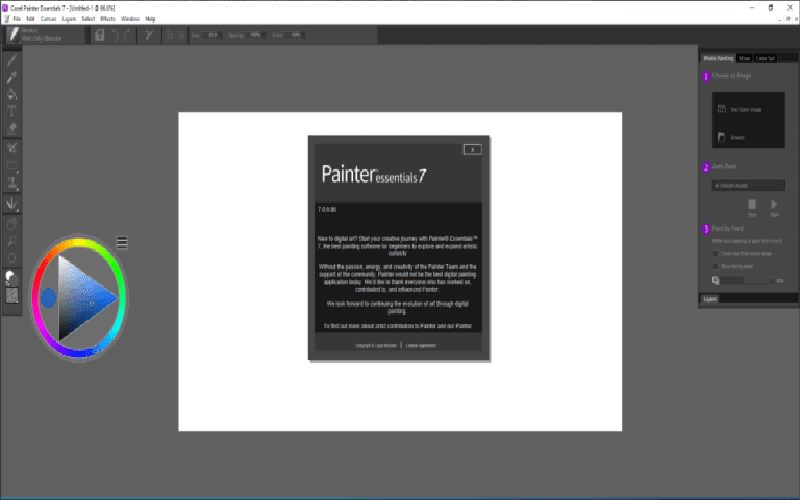Open the paper texture selector
800x500 pixels.
tap(12, 295)
